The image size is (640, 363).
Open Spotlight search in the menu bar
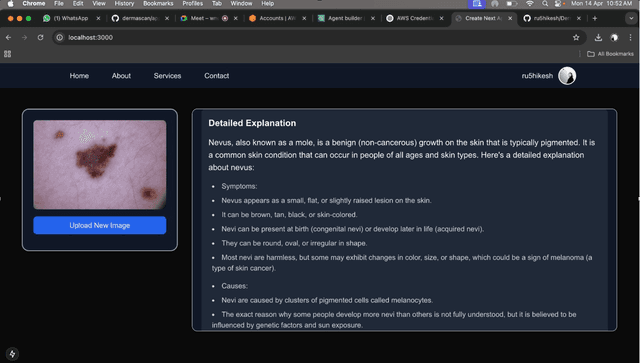coord(545,4)
